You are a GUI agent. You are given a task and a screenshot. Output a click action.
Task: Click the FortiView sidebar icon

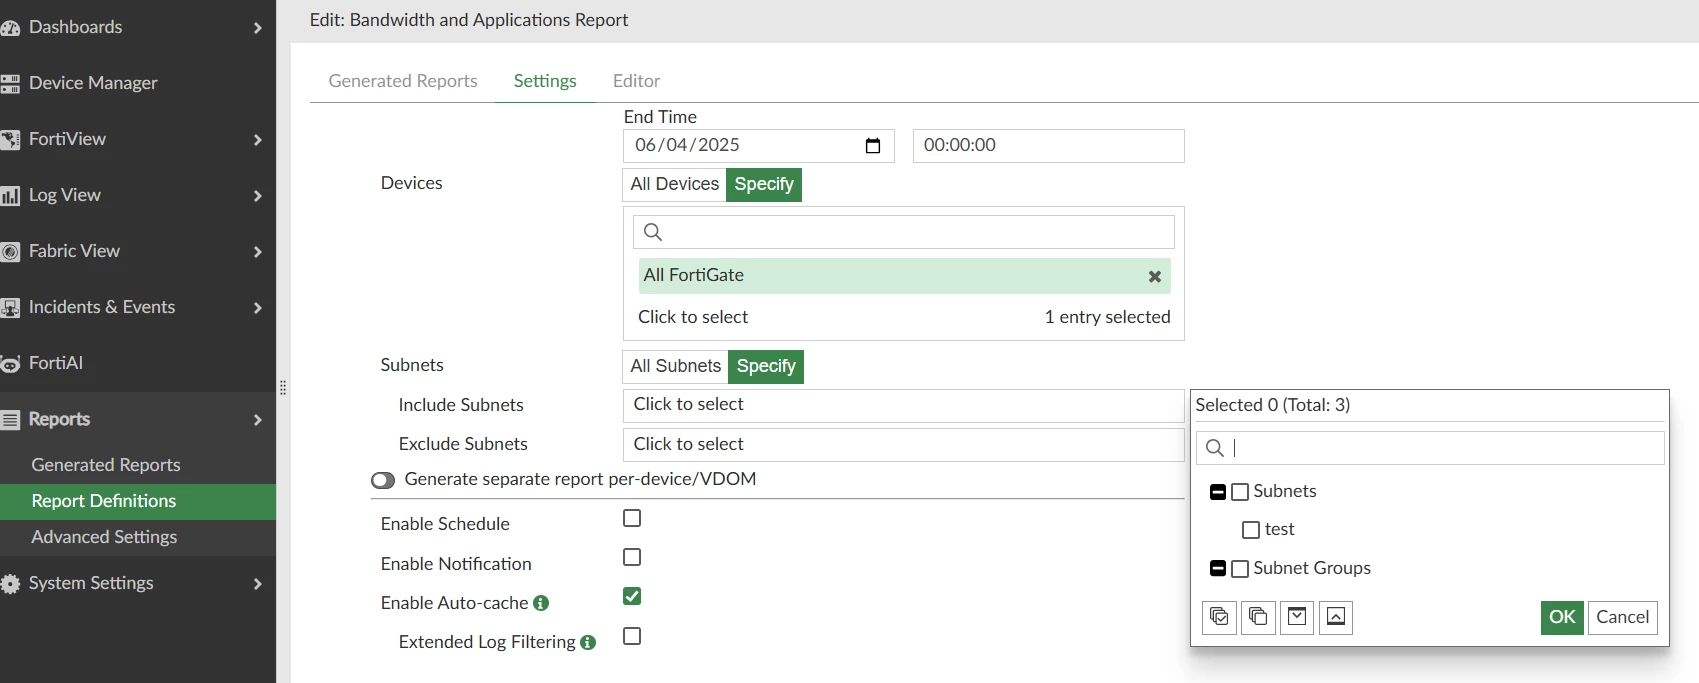[10, 140]
